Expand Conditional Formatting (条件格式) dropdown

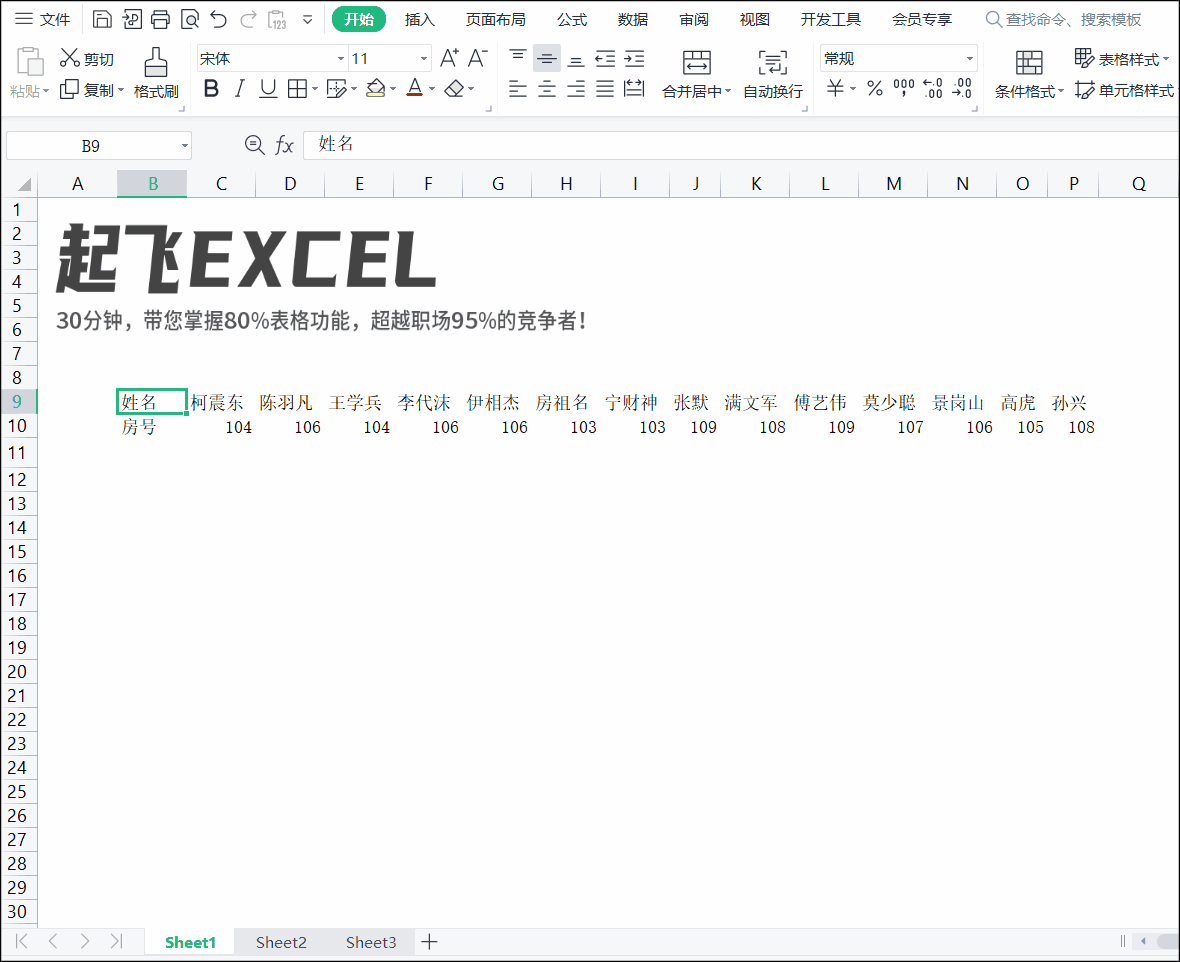click(1061, 91)
